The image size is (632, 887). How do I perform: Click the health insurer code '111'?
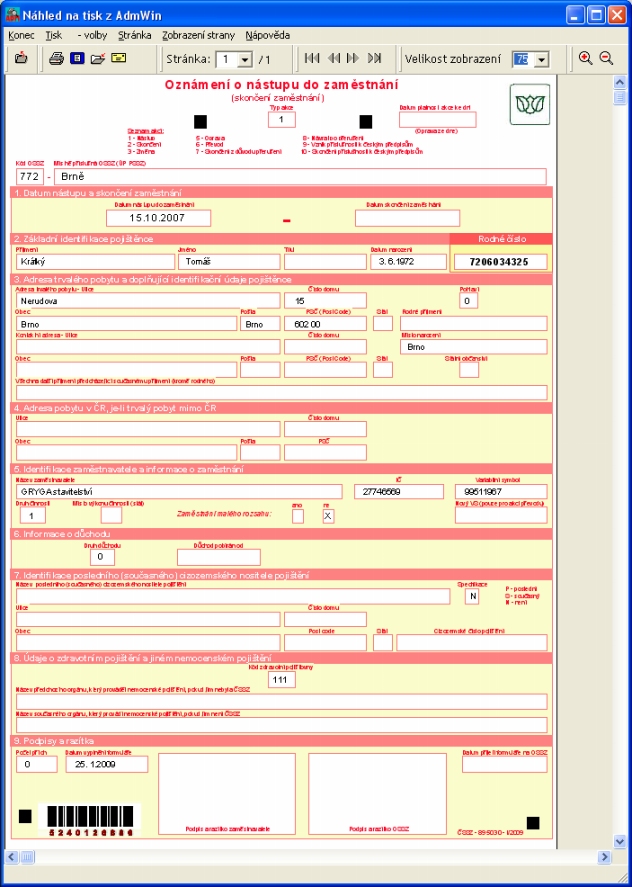(x=281, y=679)
